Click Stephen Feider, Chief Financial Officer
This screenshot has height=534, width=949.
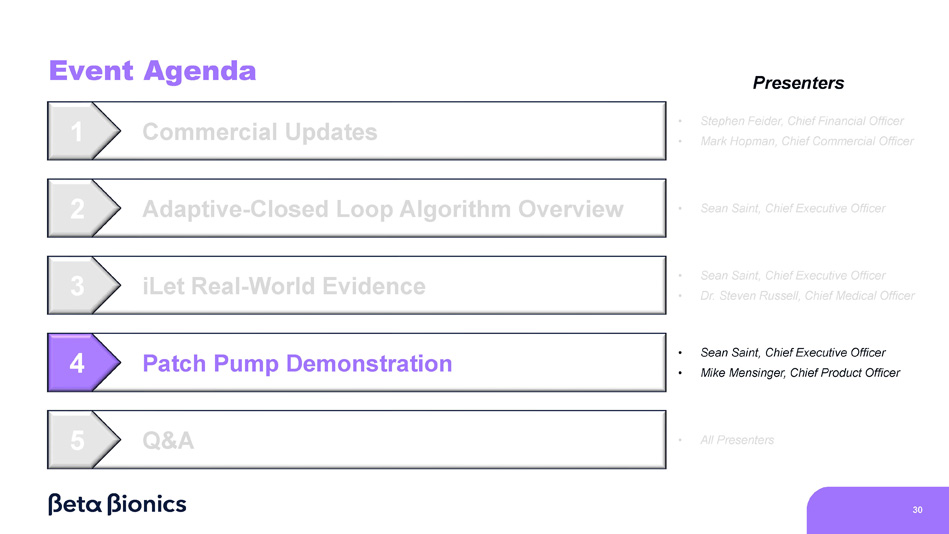pyautogui.click(x=801, y=121)
